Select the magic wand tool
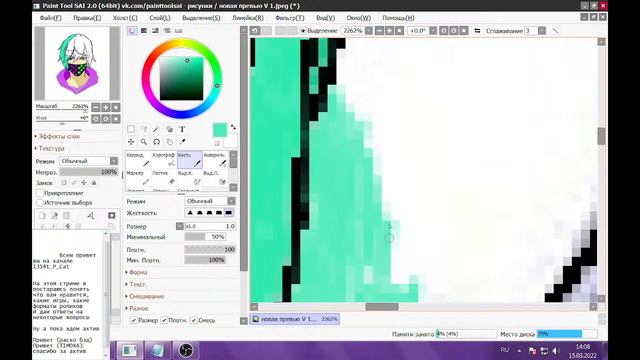The width and height of the screenshot is (640, 360). point(156,129)
